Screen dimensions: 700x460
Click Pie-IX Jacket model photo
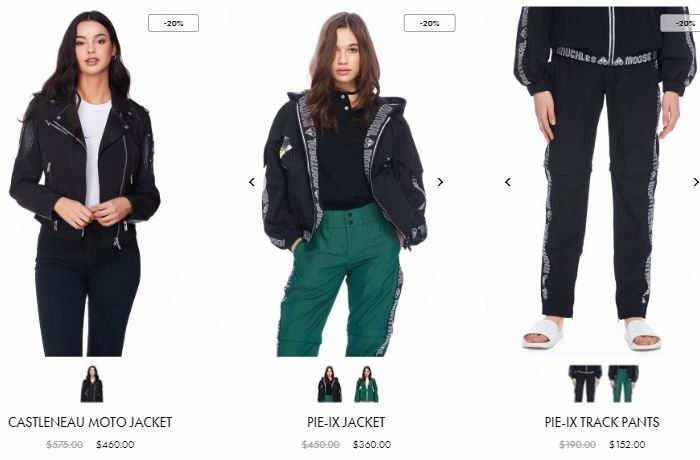(345, 184)
